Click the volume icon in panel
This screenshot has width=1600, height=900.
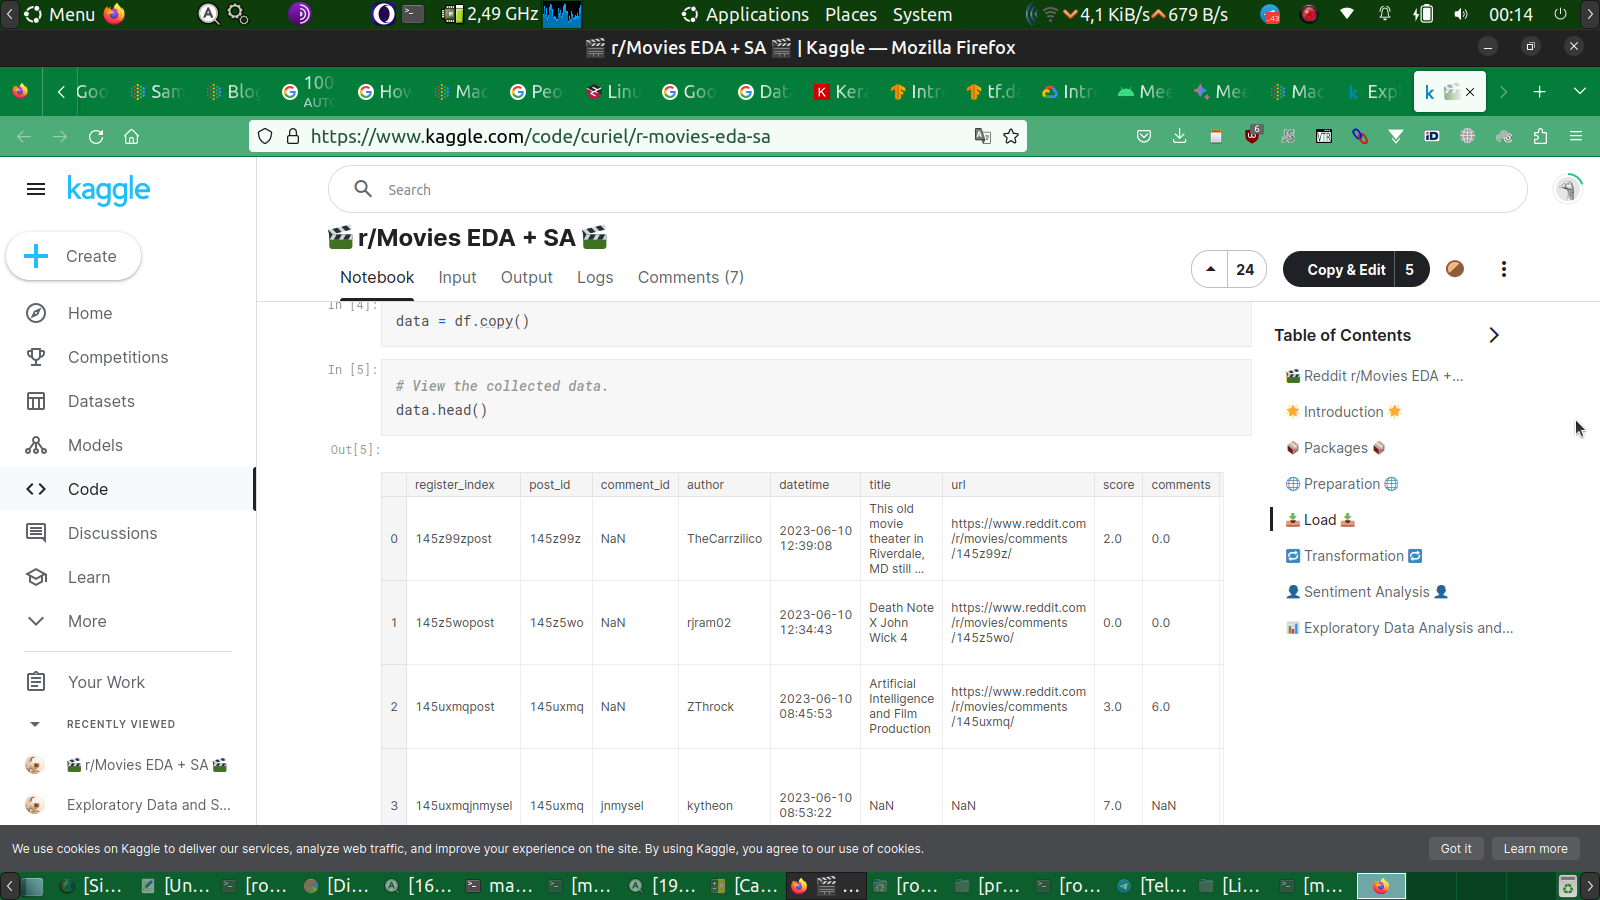click(x=1461, y=14)
